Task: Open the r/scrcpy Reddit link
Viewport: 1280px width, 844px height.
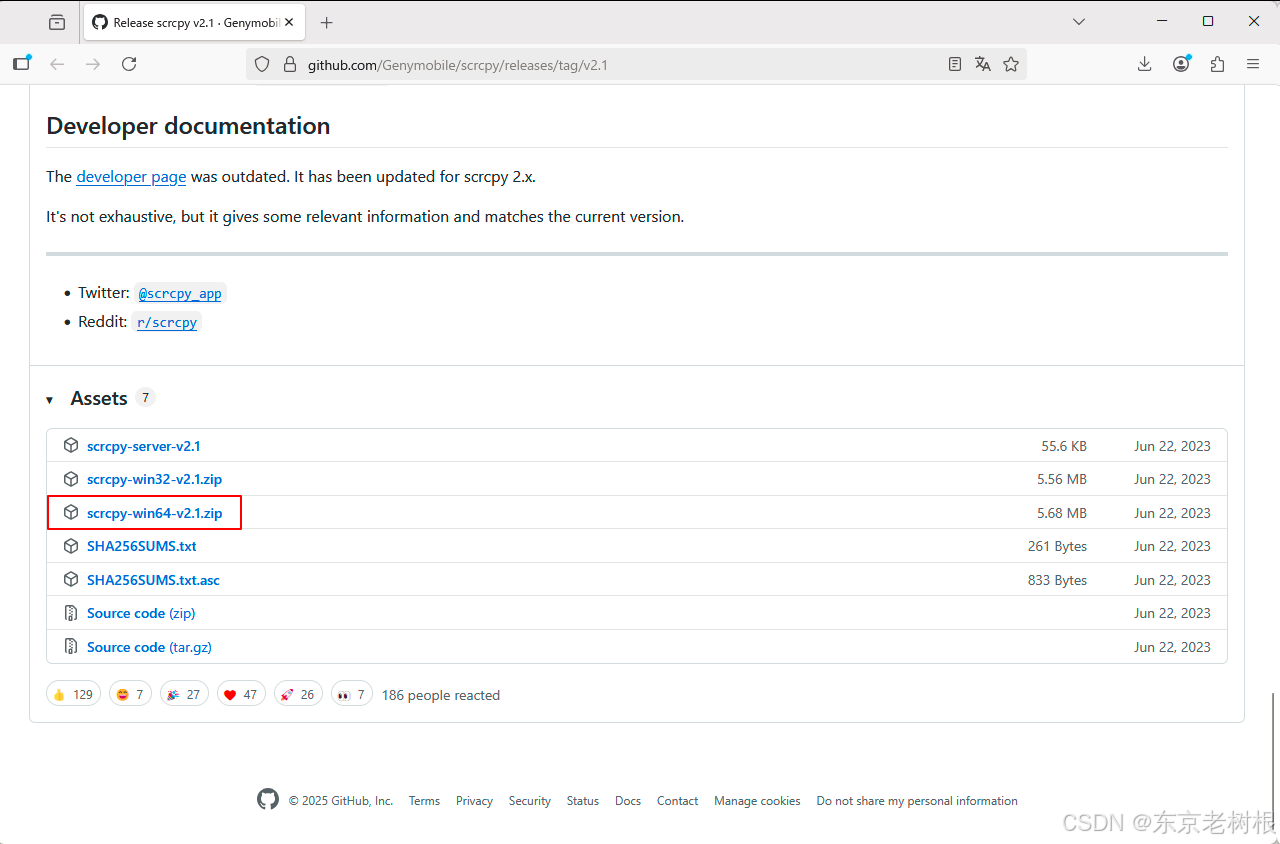Action: point(167,322)
